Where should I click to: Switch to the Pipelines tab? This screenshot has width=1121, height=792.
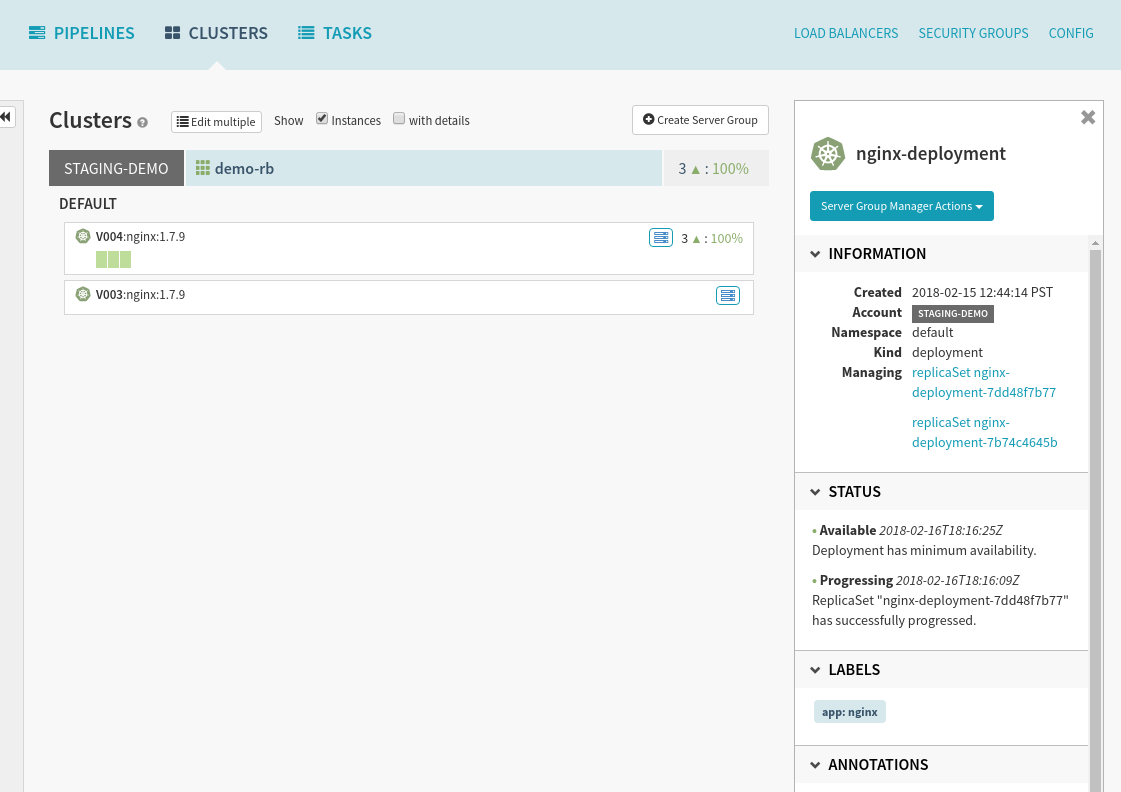coord(82,33)
